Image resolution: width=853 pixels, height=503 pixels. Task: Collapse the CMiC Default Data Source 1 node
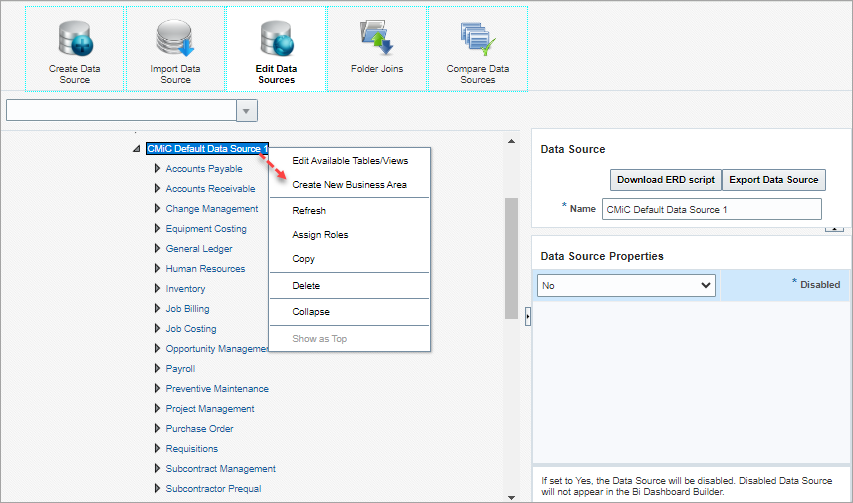point(137,149)
